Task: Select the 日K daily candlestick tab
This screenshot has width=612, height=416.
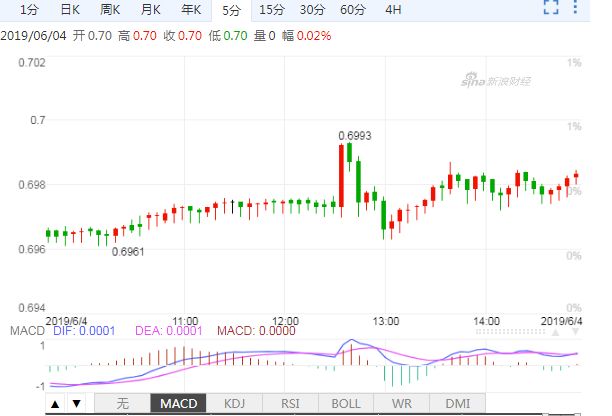Action: (x=69, y=10)
